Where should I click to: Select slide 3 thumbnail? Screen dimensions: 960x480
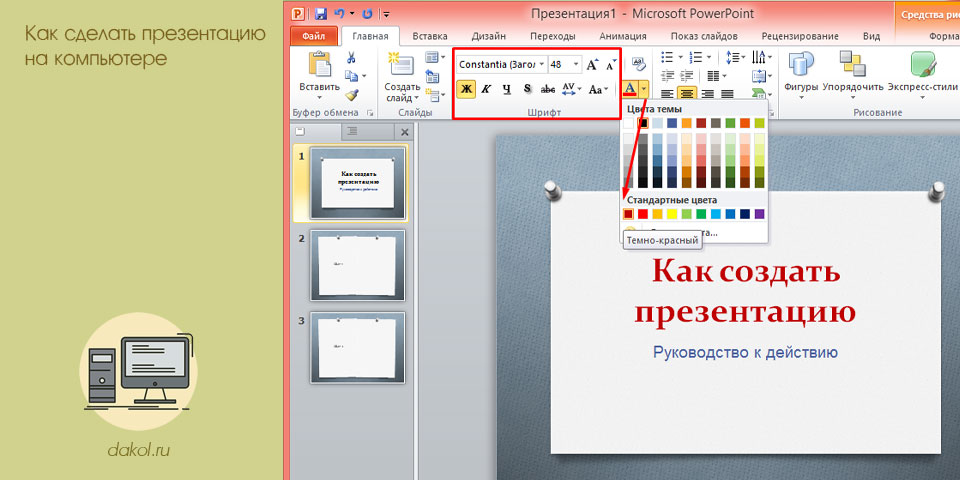[x=358, y=348]
